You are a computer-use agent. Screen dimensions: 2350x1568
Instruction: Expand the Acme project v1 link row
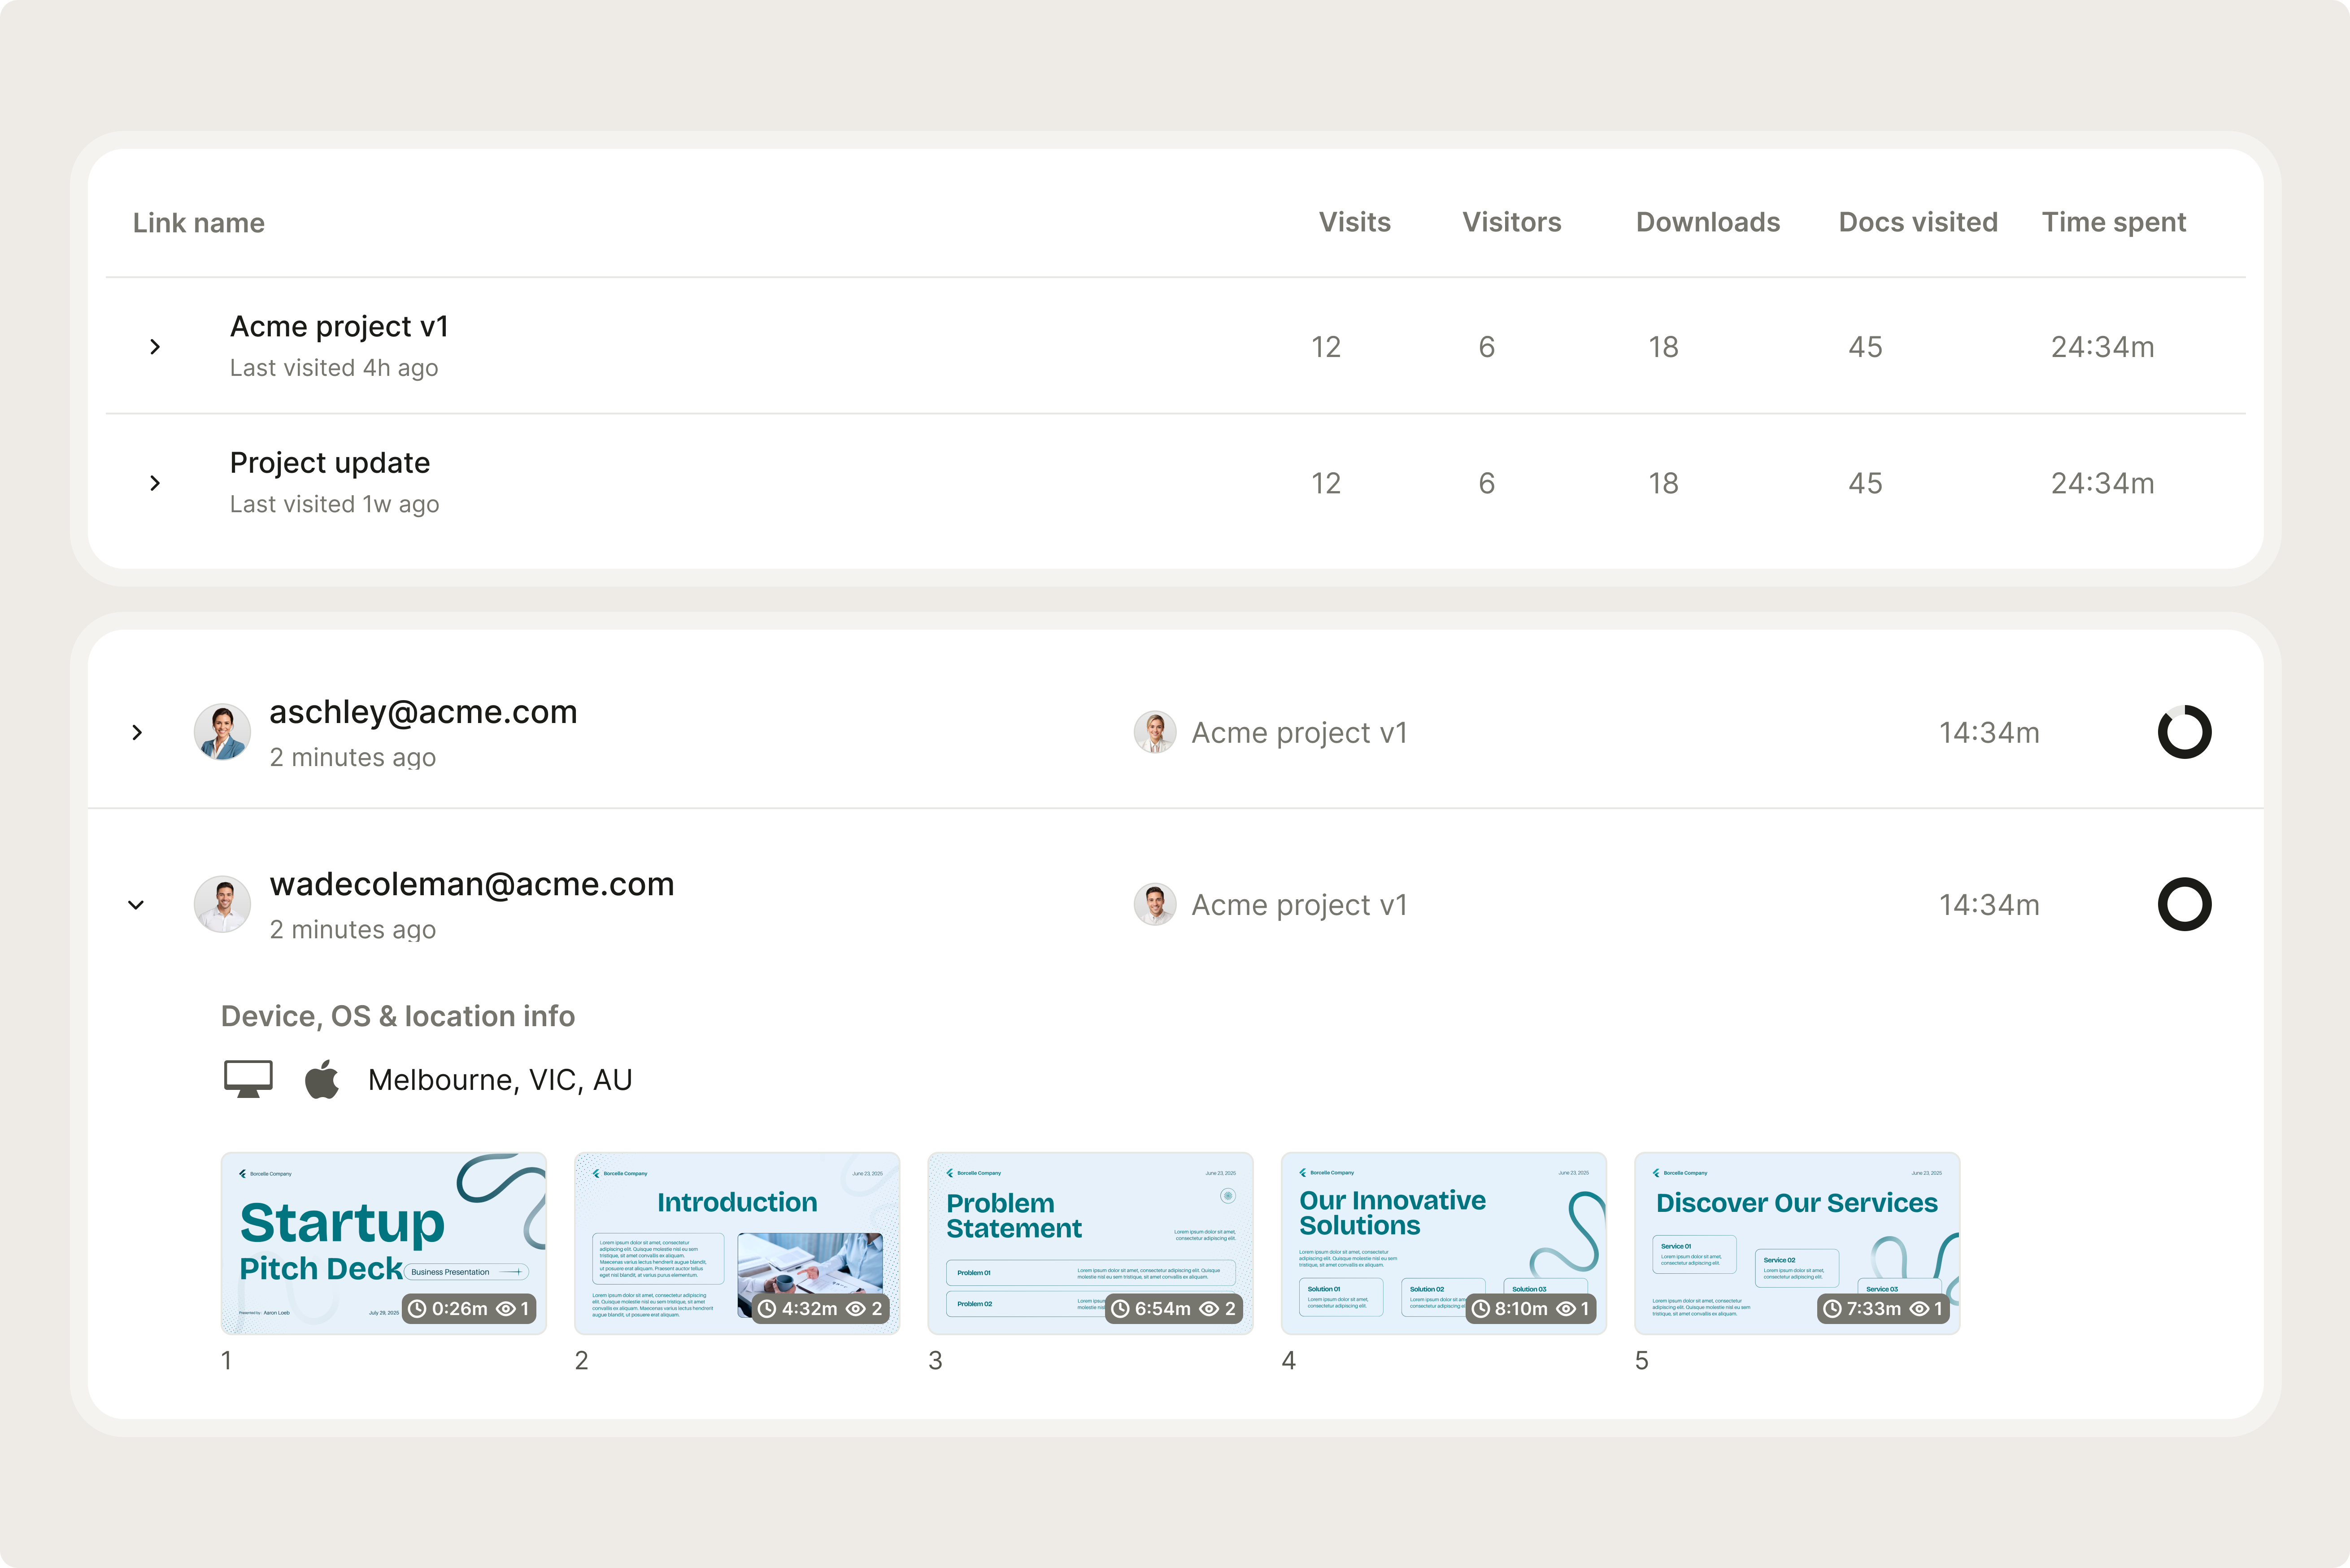[155, 346]
